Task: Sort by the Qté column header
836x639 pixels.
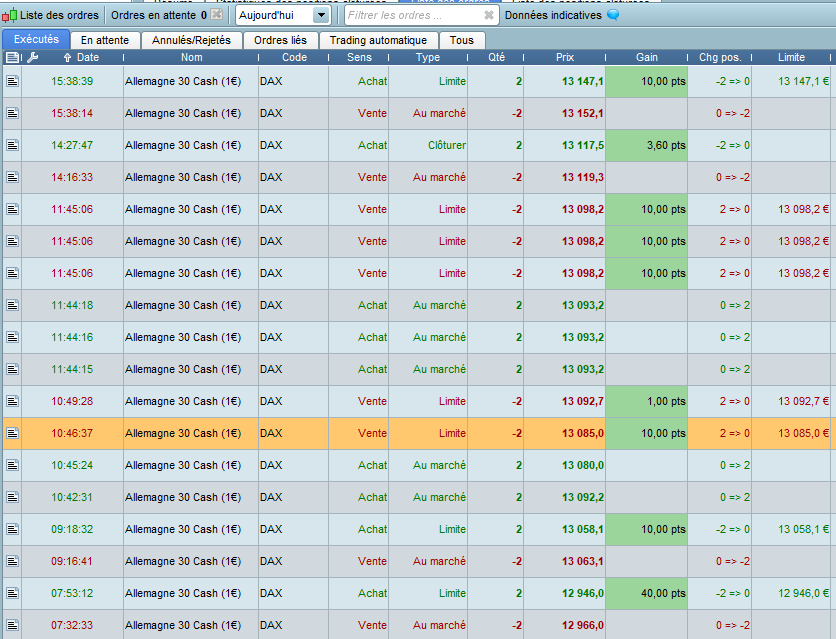Action: (x=496, y=57)
